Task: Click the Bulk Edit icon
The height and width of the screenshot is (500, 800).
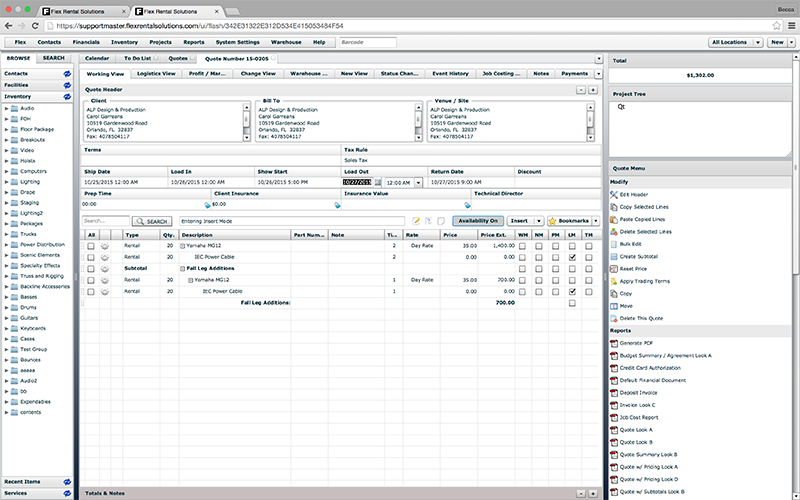Action: [614, 244]
